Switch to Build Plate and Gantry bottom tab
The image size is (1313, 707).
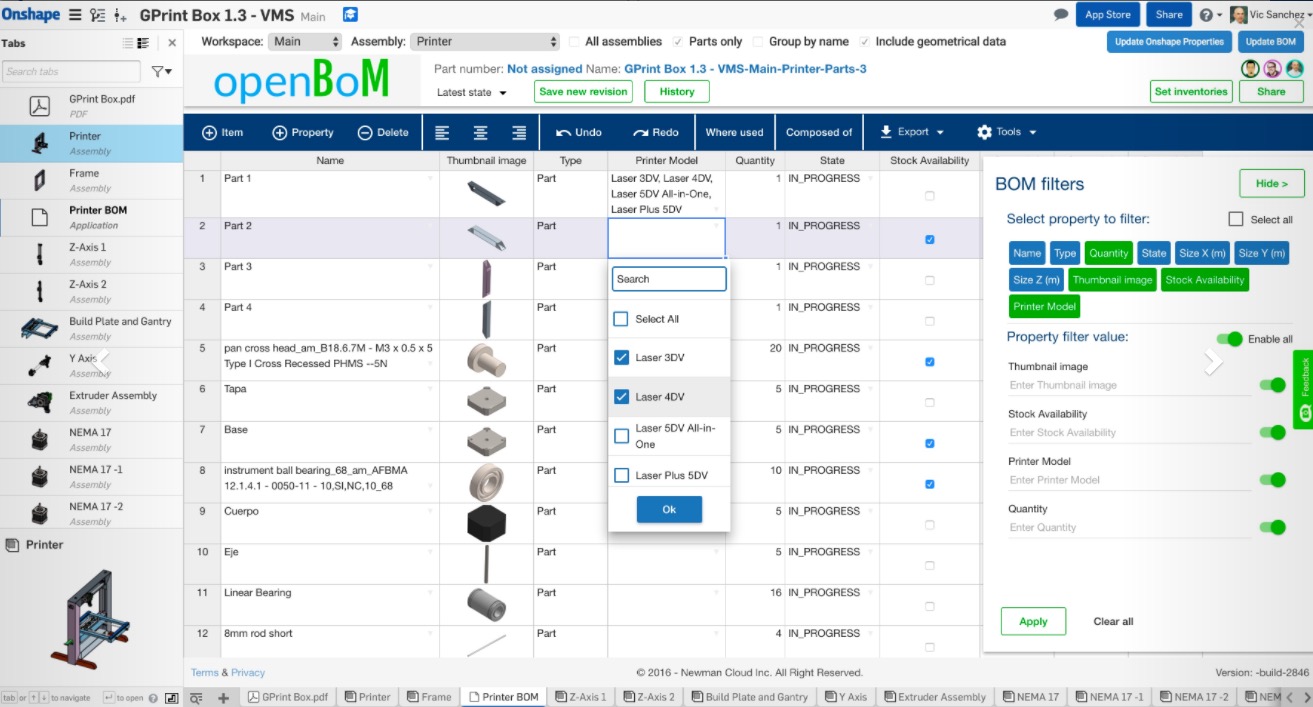748,697
